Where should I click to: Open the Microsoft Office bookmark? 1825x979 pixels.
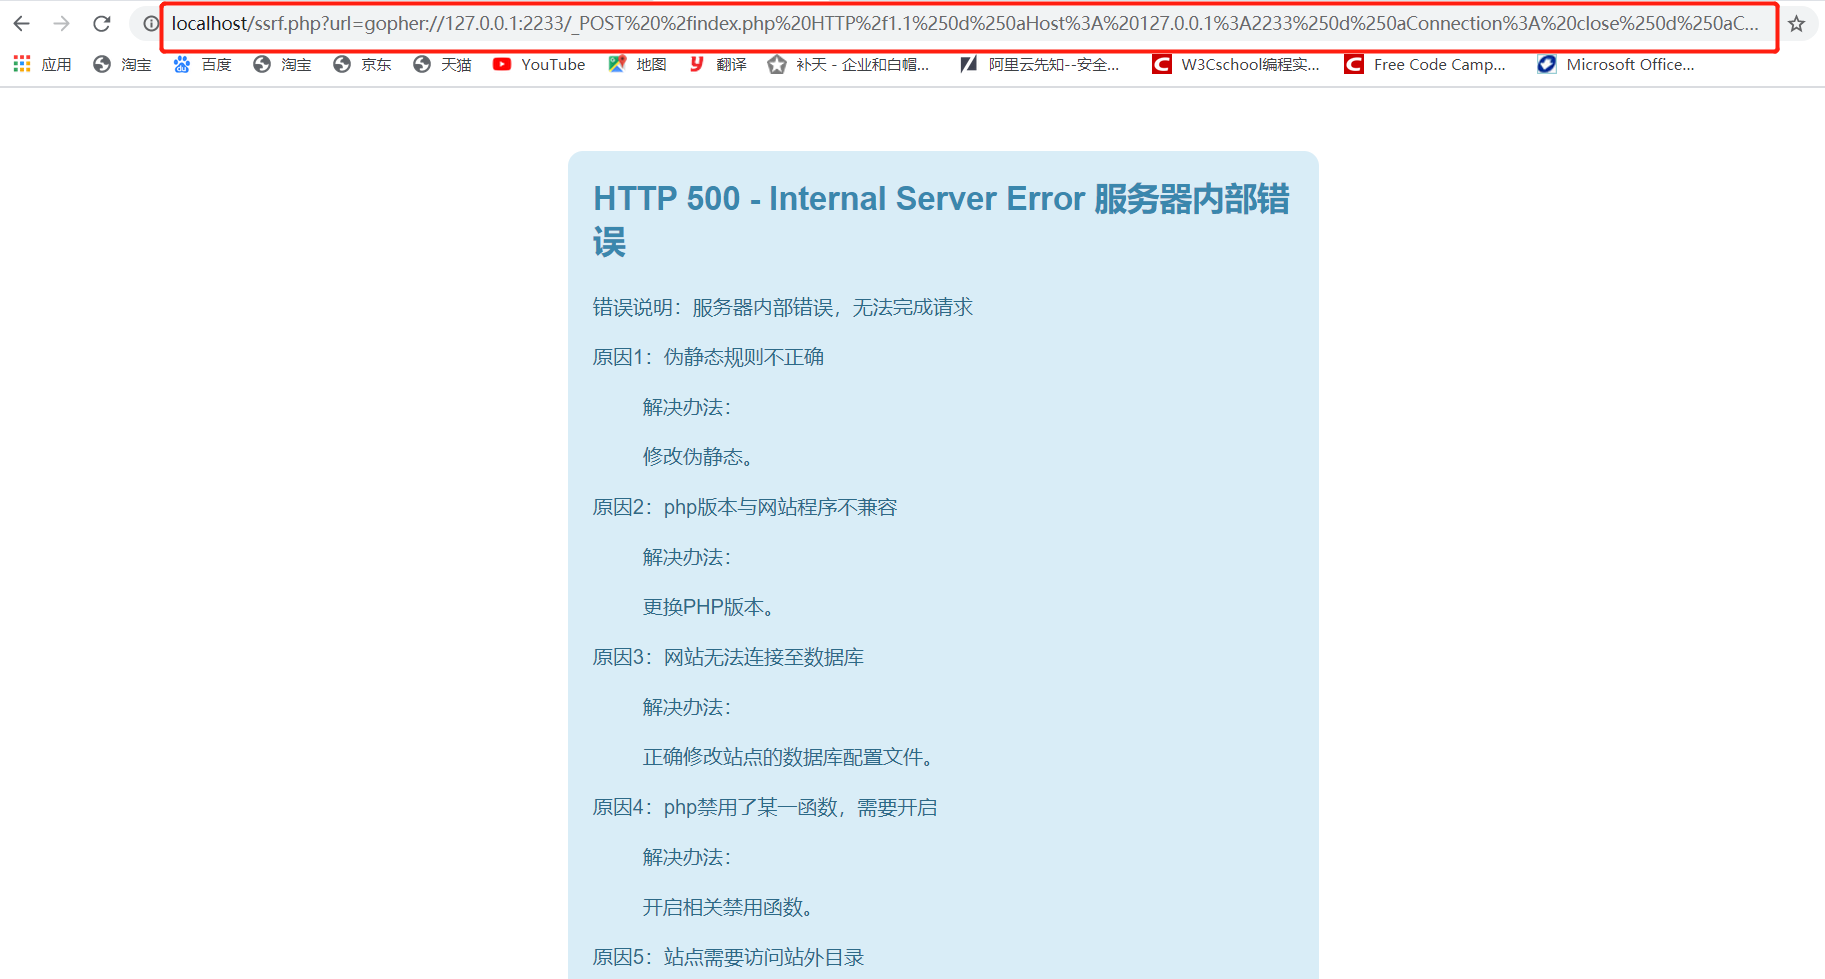coord(1616,64)
